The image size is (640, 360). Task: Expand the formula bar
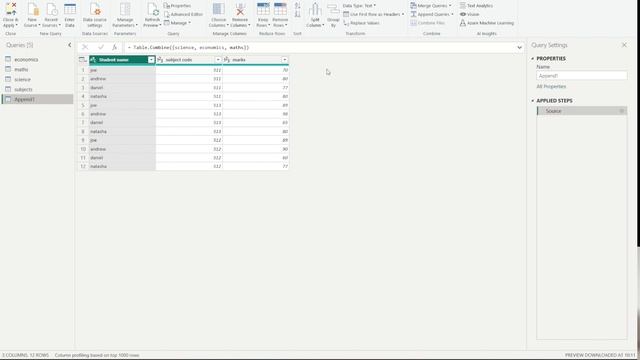[520, 47]
